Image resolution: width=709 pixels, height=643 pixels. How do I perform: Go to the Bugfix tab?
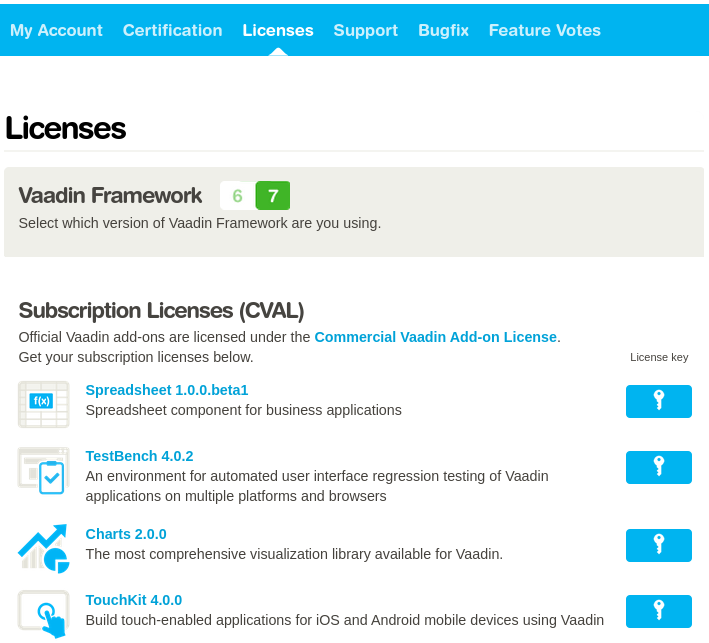443,30
